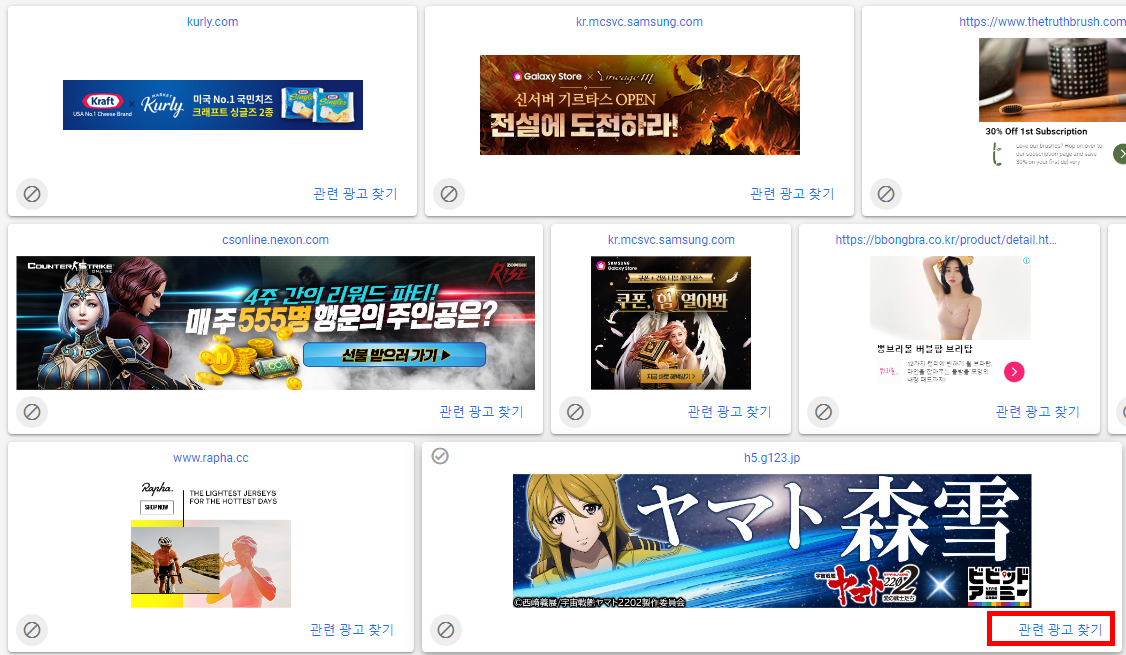Block the www.rapha.cc ad
The image size is (1126, 655).
(x=32, y=631)
